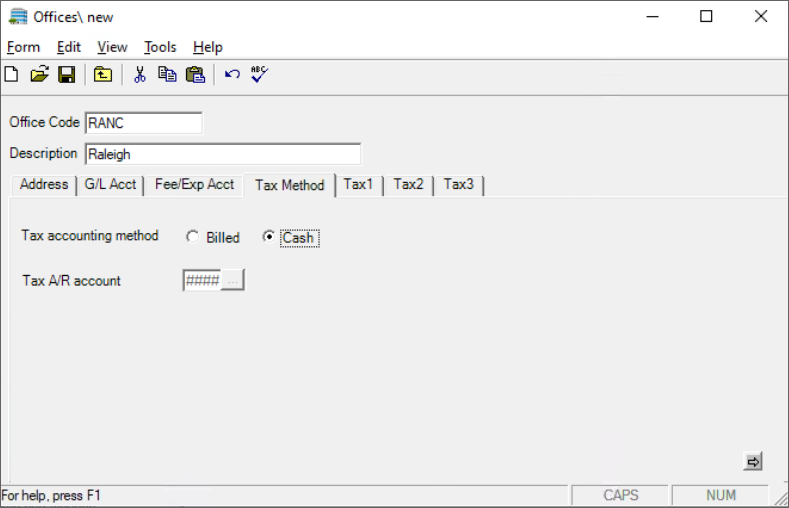
Task: Undo the last change via toolbar
Action: click(x=232, y=75)
